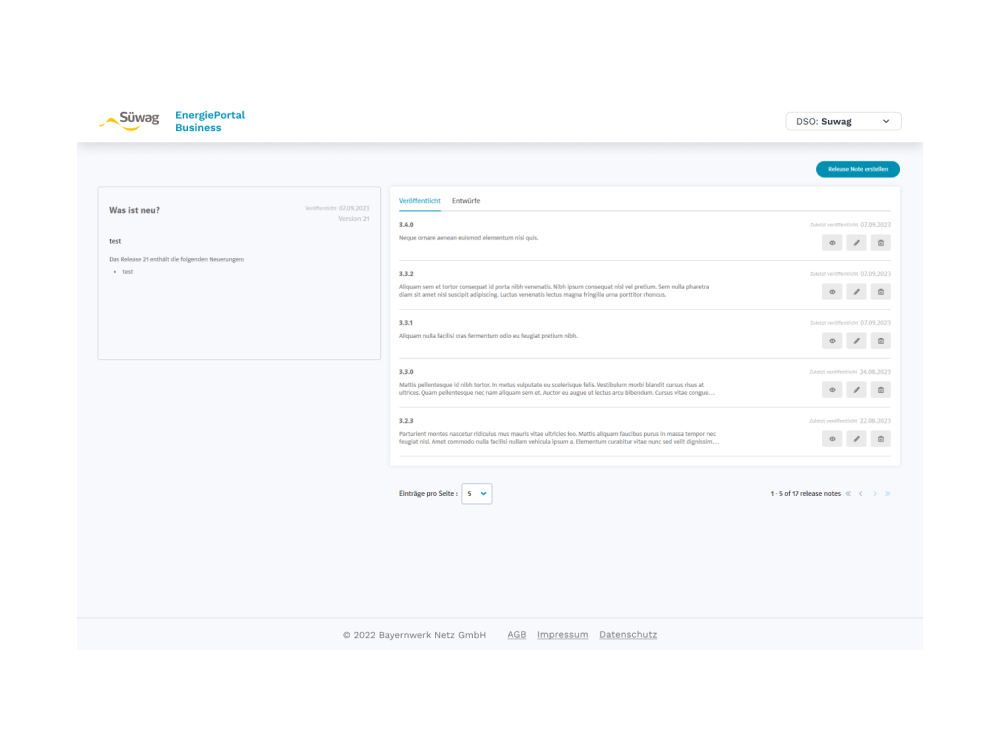Switch to the Entwürfe tab
Screen dimensions: 1000x750
click(x=466, y=201)
